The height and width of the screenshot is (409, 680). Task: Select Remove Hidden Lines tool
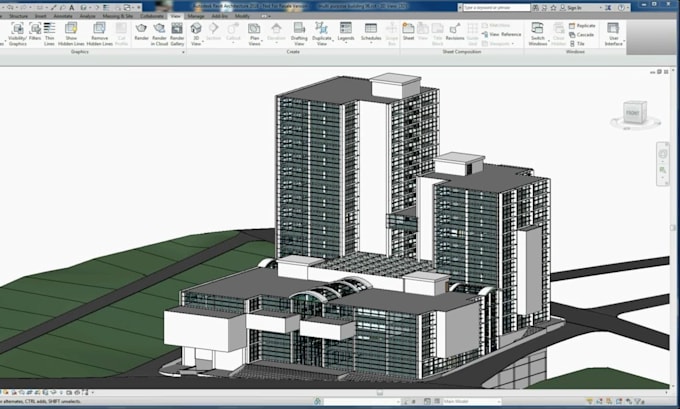tap(99, 34)
